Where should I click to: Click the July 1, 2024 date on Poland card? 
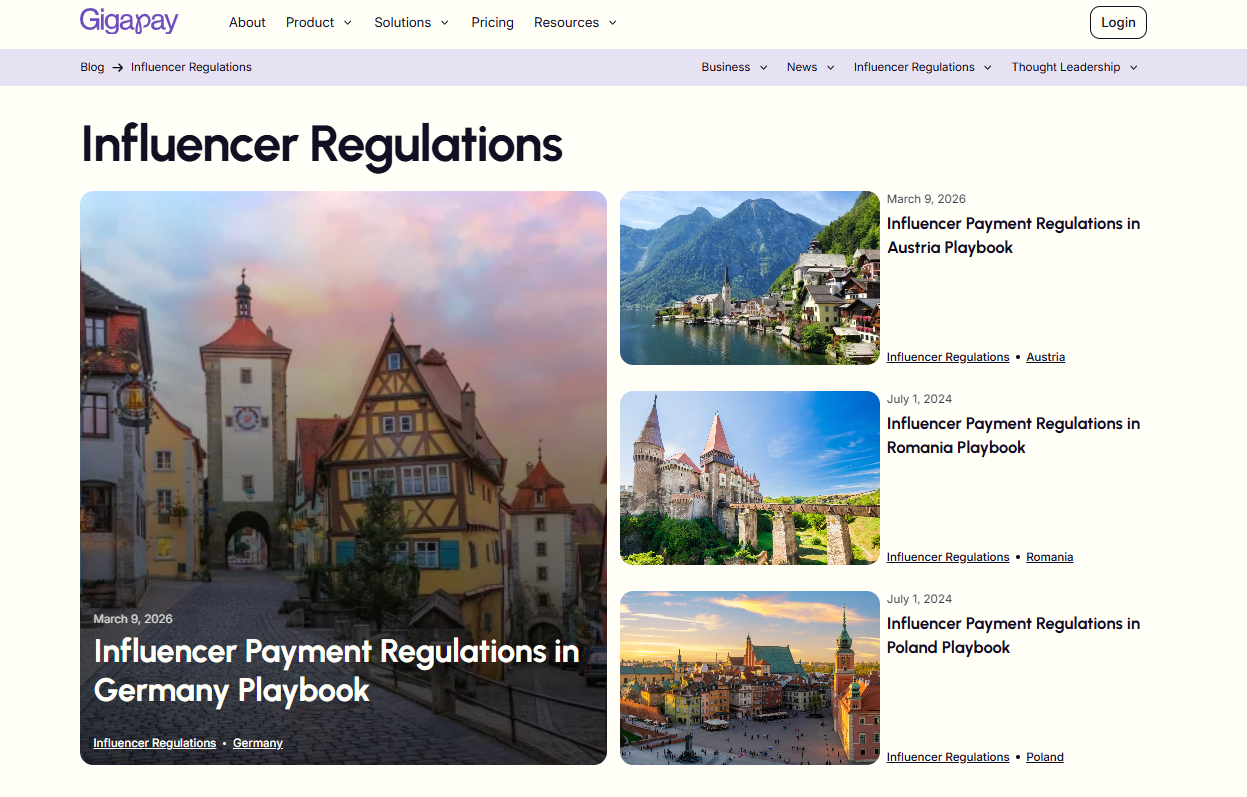pyautogui.click(x=919, y=599)
